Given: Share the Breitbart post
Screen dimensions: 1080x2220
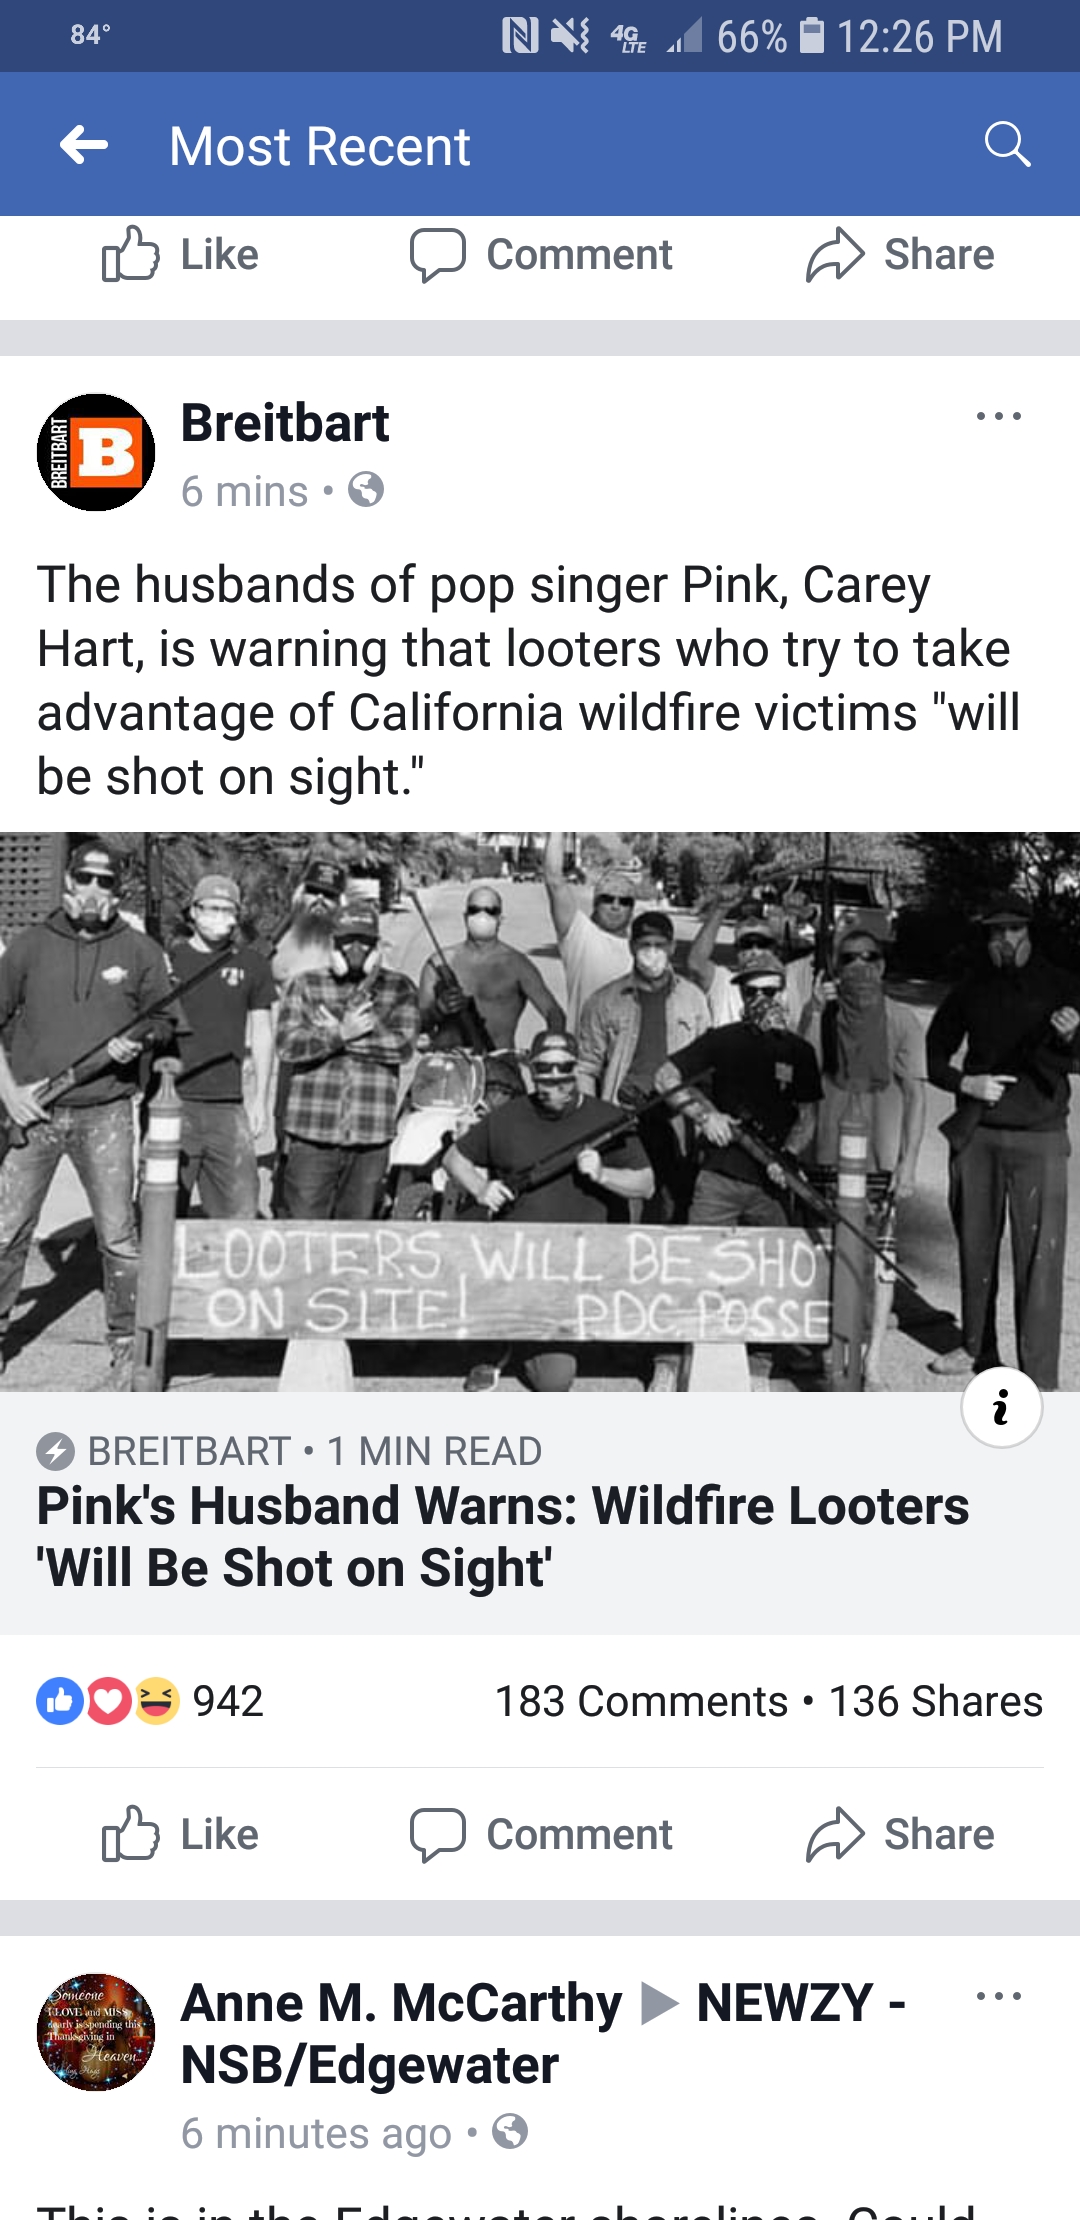Looking at the screenshot, I should pos(900,1834).
